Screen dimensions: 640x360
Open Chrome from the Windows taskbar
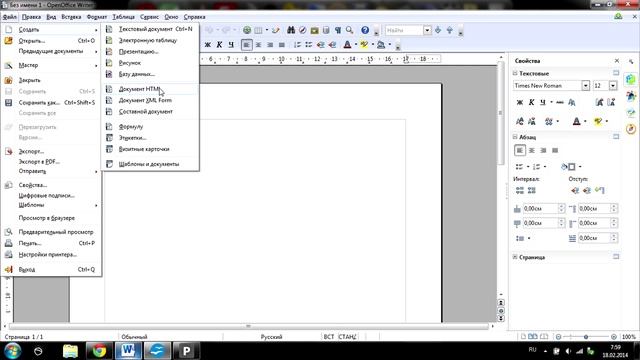coord(99,351)
